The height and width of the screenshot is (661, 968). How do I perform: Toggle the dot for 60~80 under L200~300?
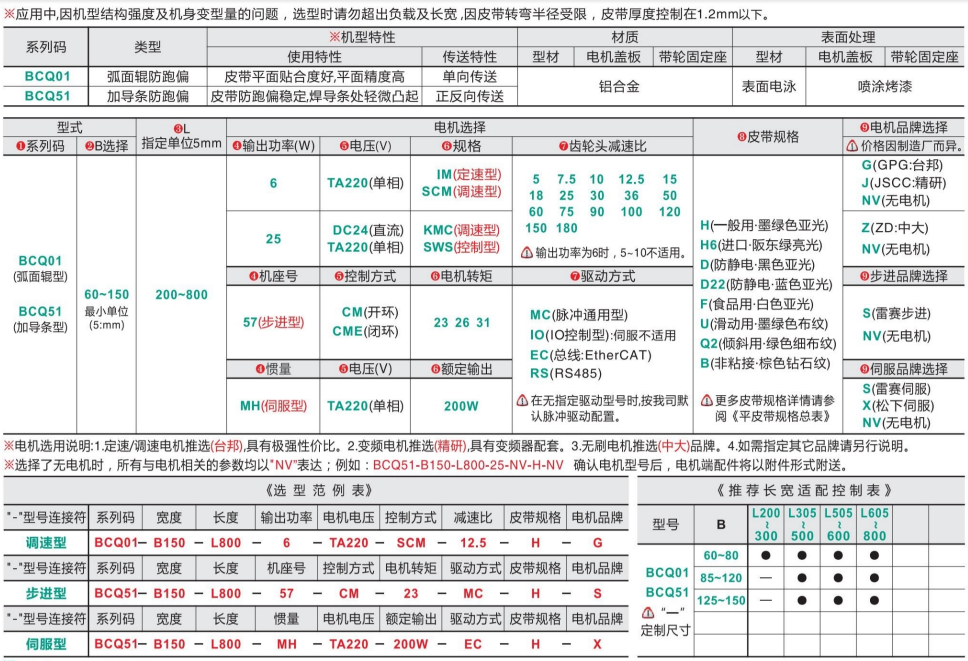click(764, 555)
